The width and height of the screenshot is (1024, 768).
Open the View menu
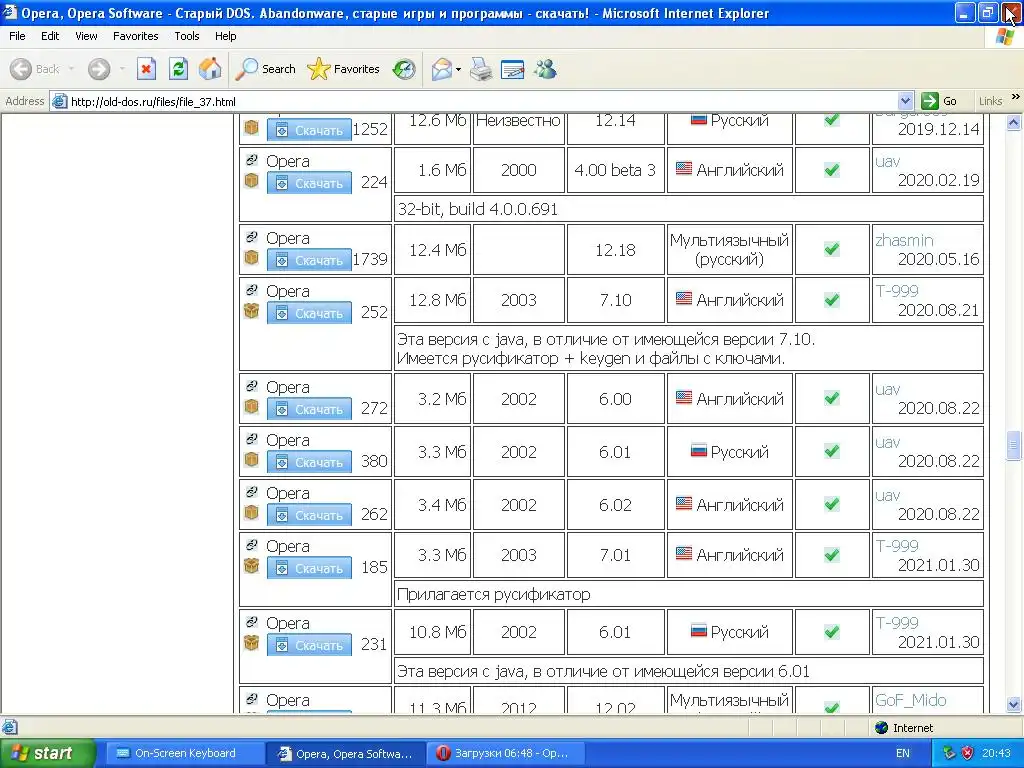click(86, 36)
